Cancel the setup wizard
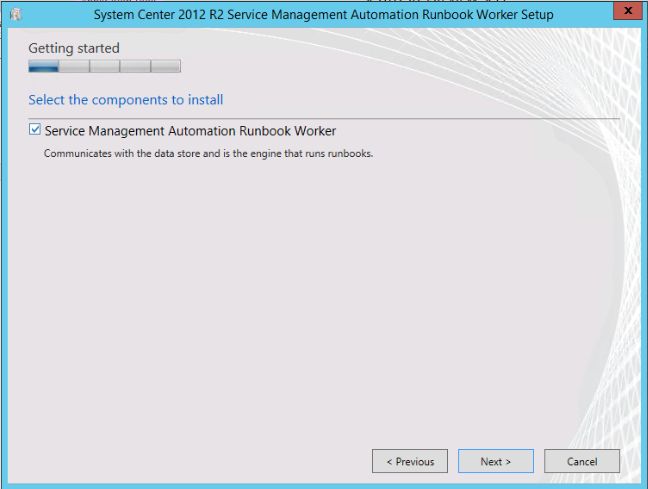 pos(582,461)
